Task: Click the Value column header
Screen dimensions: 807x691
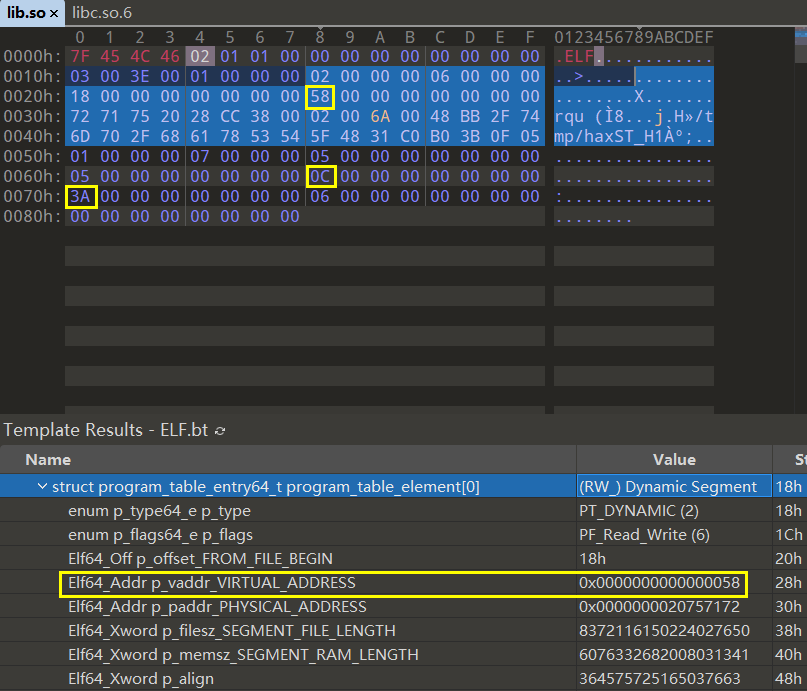Action: 673,460
